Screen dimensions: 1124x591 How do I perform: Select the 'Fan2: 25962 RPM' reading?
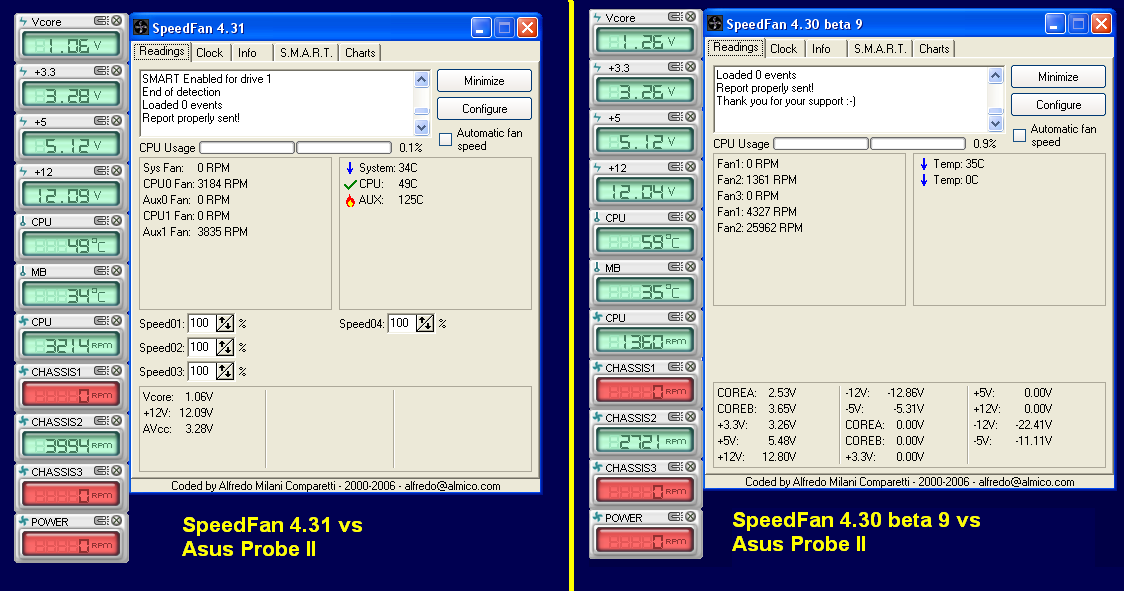tap(760, 228)
